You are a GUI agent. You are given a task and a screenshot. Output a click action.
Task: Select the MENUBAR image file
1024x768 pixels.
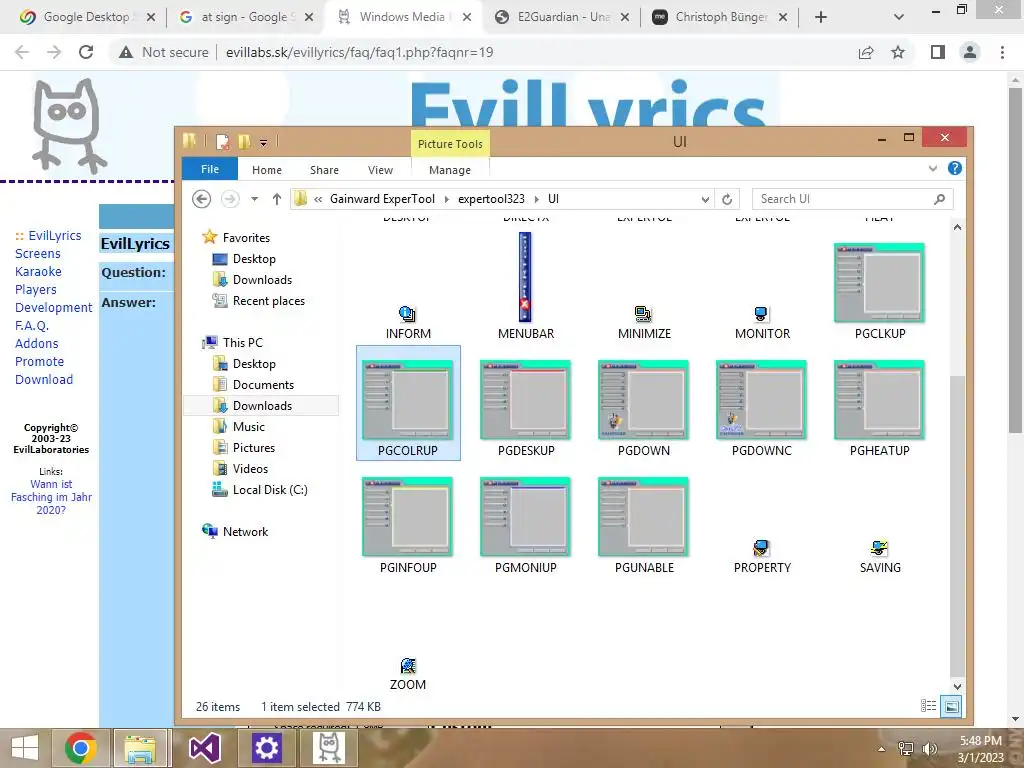tap(525, 278)
